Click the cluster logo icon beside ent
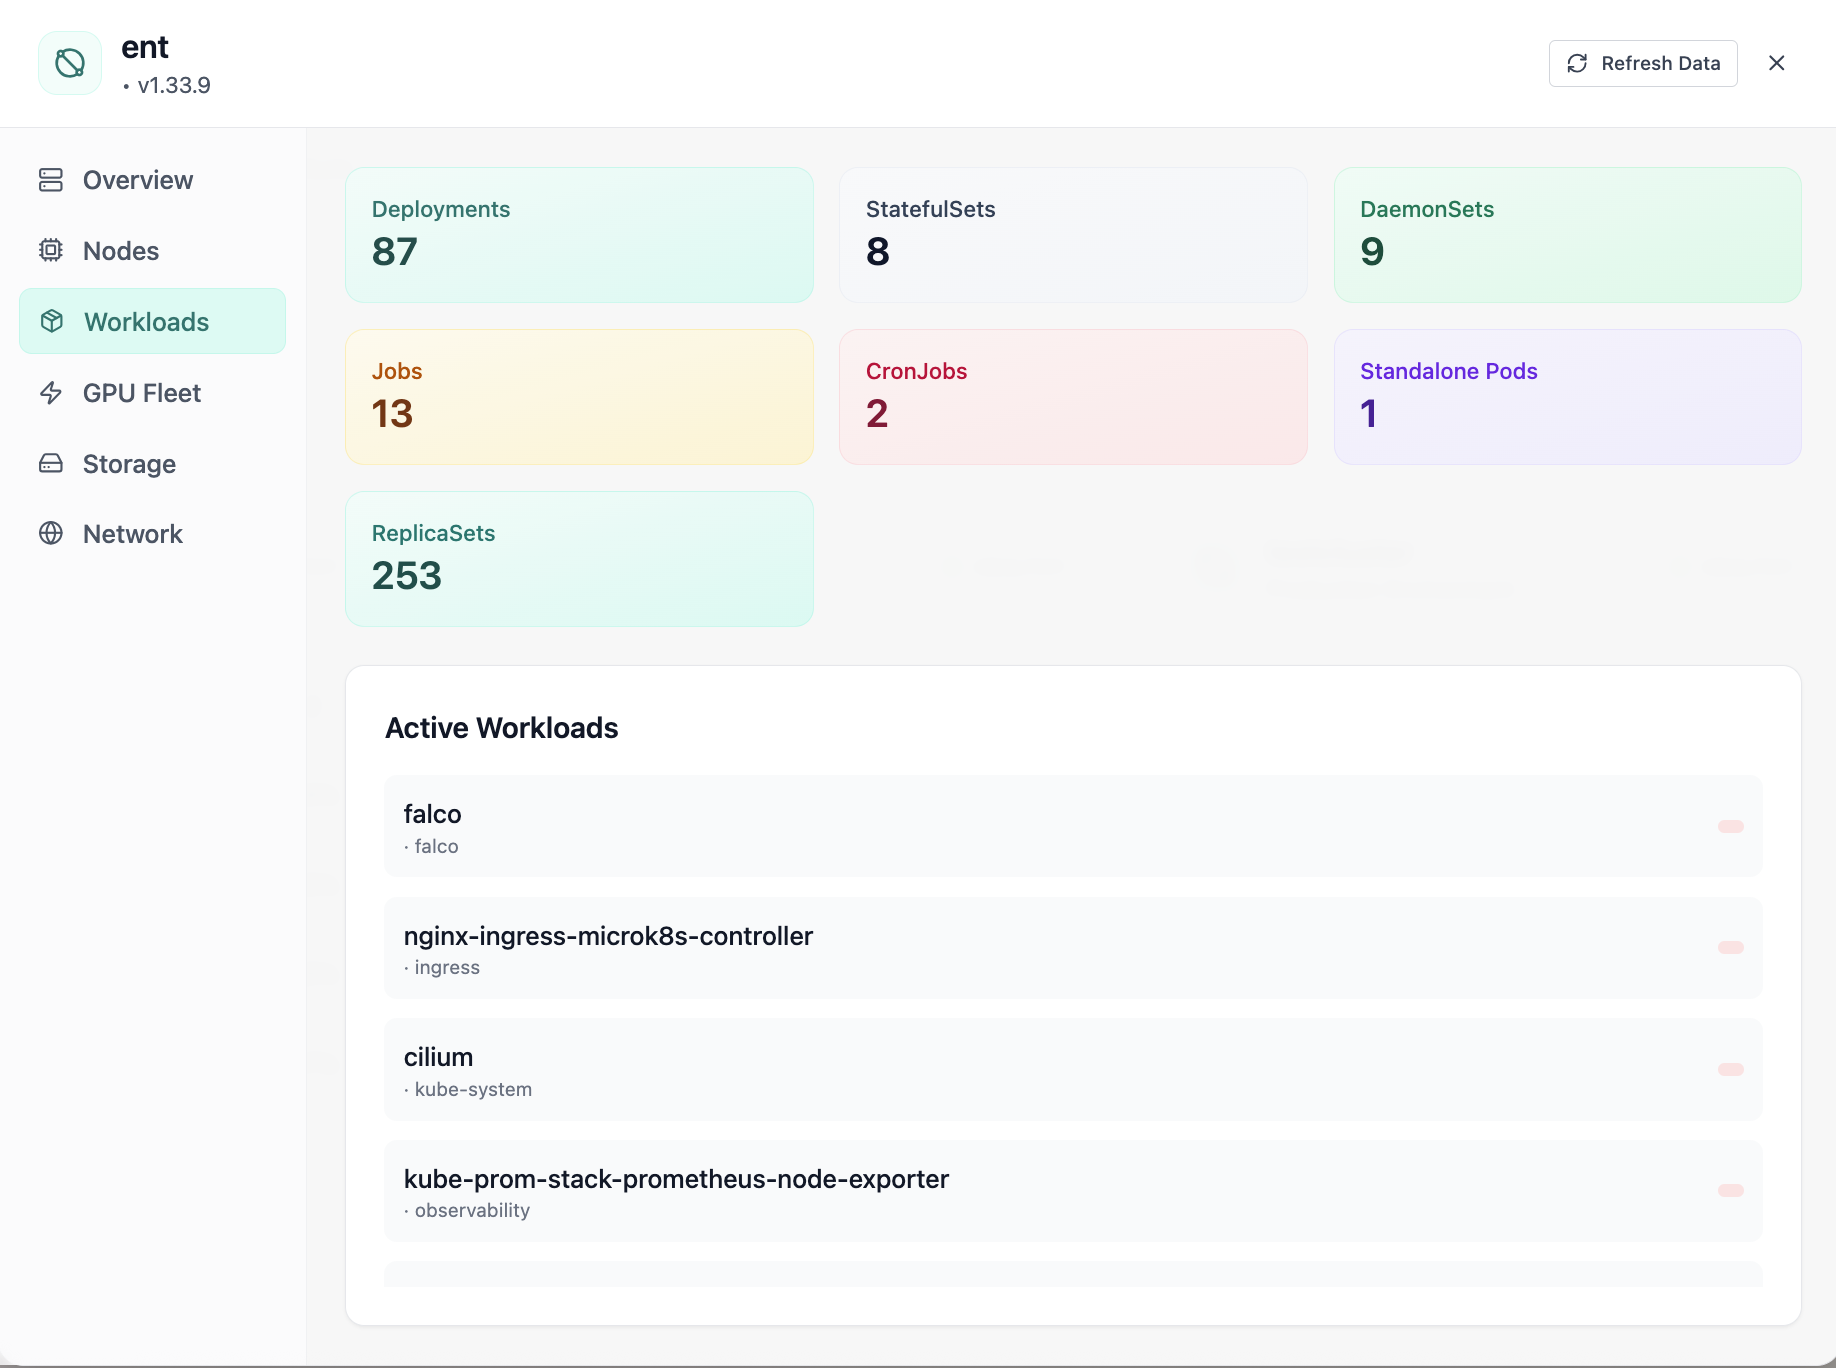This screenshot has height=1368, width=1836. [x=70, y=63]
